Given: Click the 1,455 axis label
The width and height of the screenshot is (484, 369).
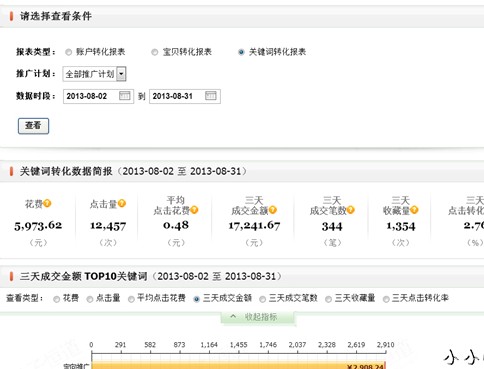Looking at the screenshot, I should tap(238, 345).
